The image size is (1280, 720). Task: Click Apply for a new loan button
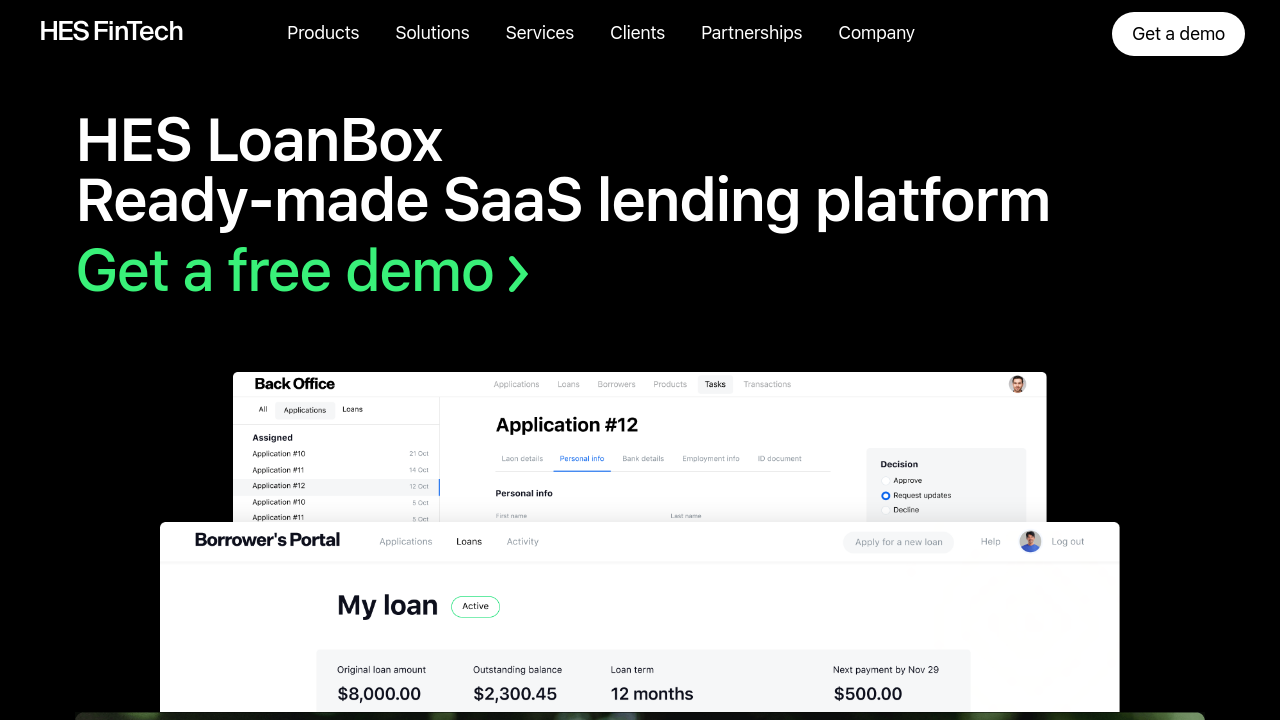click(x=898, y=542)
